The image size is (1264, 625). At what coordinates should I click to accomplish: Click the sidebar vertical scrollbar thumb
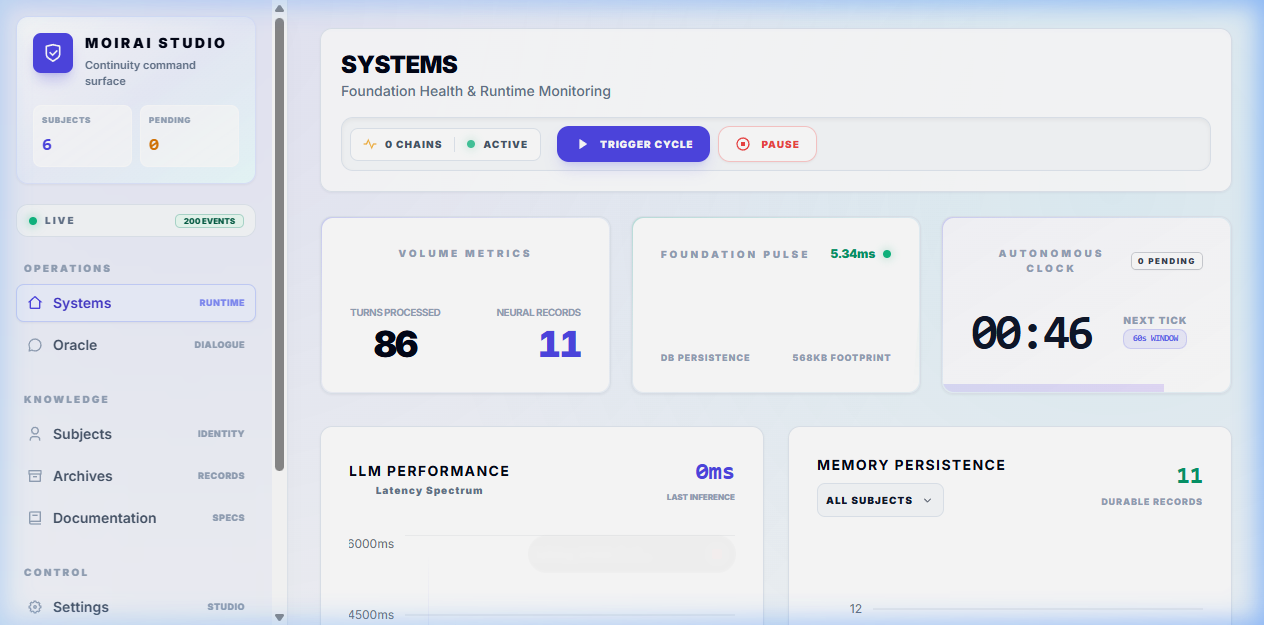point(279,244)
